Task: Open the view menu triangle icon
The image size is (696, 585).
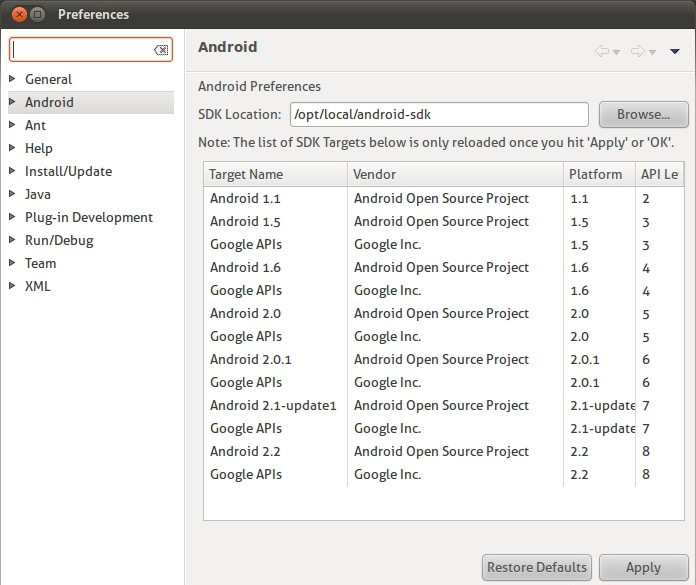Action: tap(675, 52)
